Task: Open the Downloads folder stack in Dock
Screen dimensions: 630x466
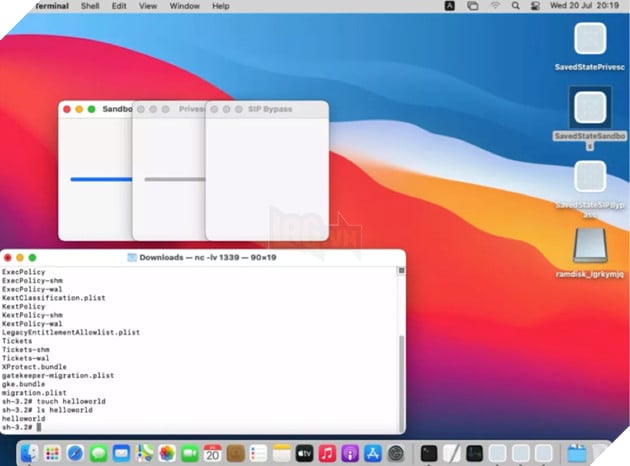Action: point(577,454)
